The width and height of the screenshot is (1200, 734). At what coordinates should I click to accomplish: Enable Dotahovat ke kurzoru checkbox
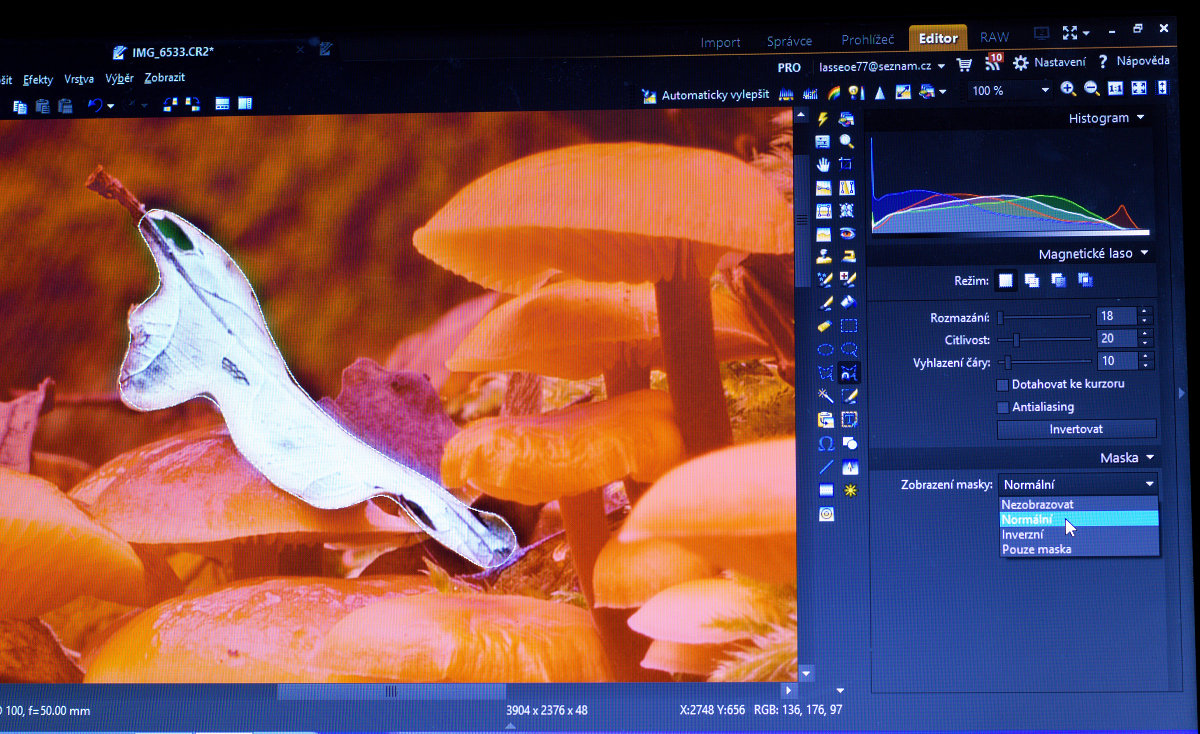tap(1003, 384)
